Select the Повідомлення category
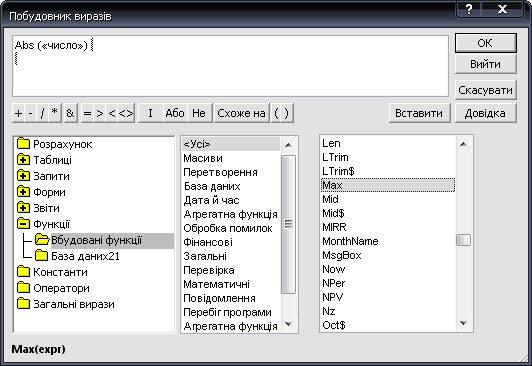532x366 pixels. [231, 298]
